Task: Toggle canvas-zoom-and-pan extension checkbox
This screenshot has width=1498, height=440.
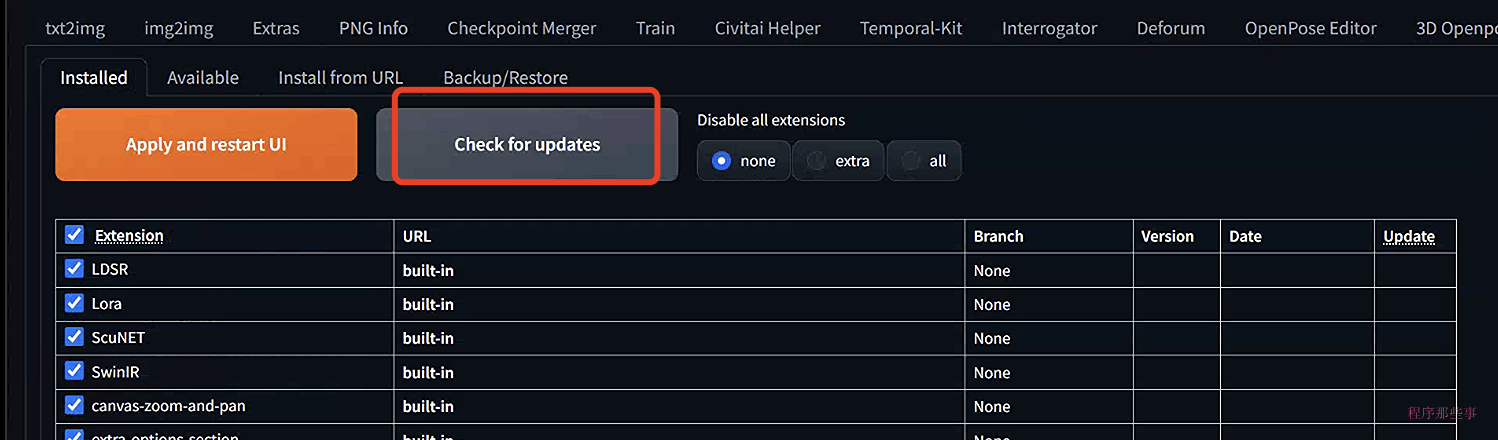Action: tap(74, 404)
